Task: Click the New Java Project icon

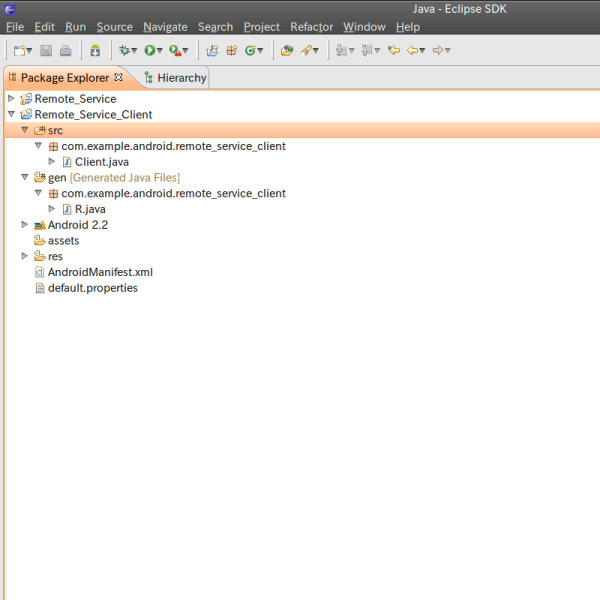Action: pyautogui.click(x=212, y=50)
